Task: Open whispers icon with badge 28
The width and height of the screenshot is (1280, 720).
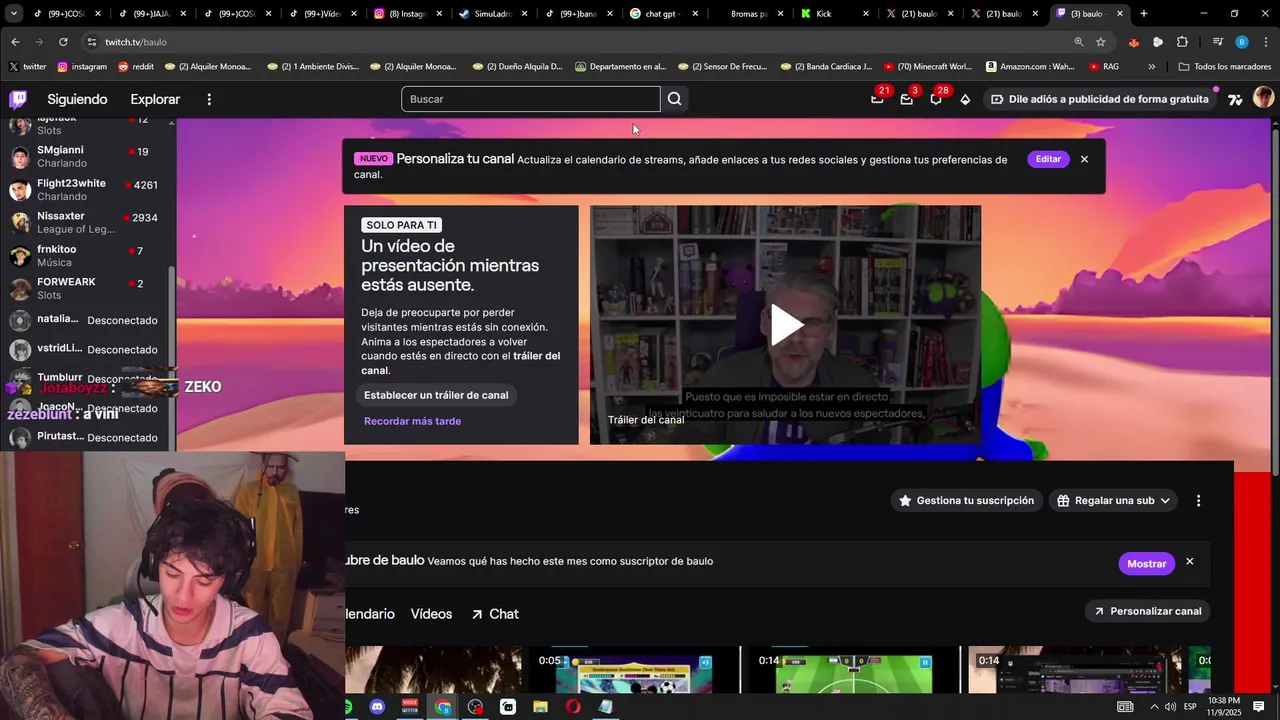Action: point(936,99)
